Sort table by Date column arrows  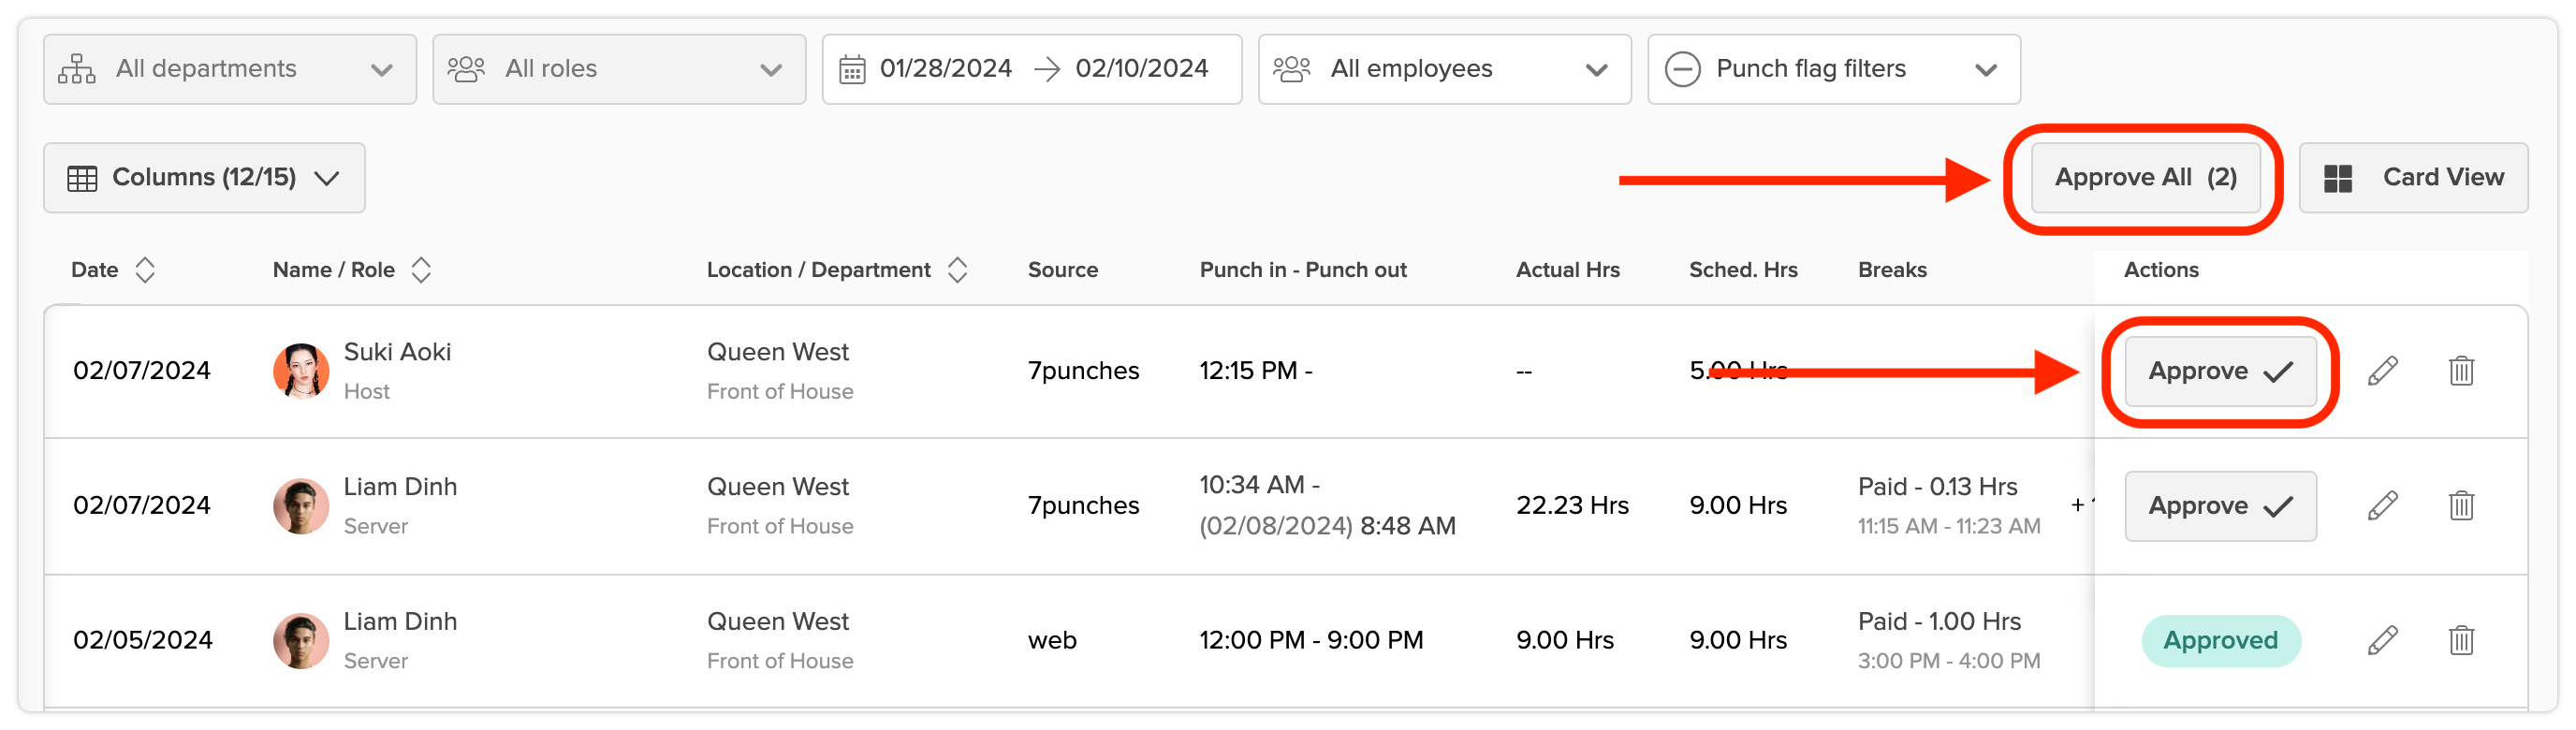pyautogui.click(x=145, y=270)
